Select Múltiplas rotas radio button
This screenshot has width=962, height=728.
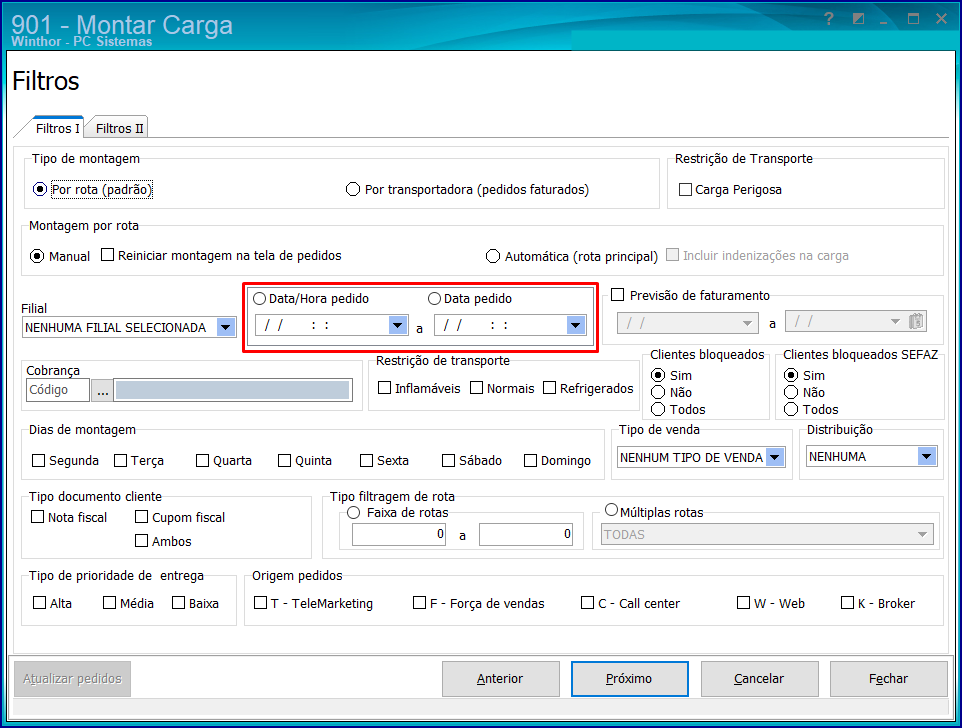(612, 510)
